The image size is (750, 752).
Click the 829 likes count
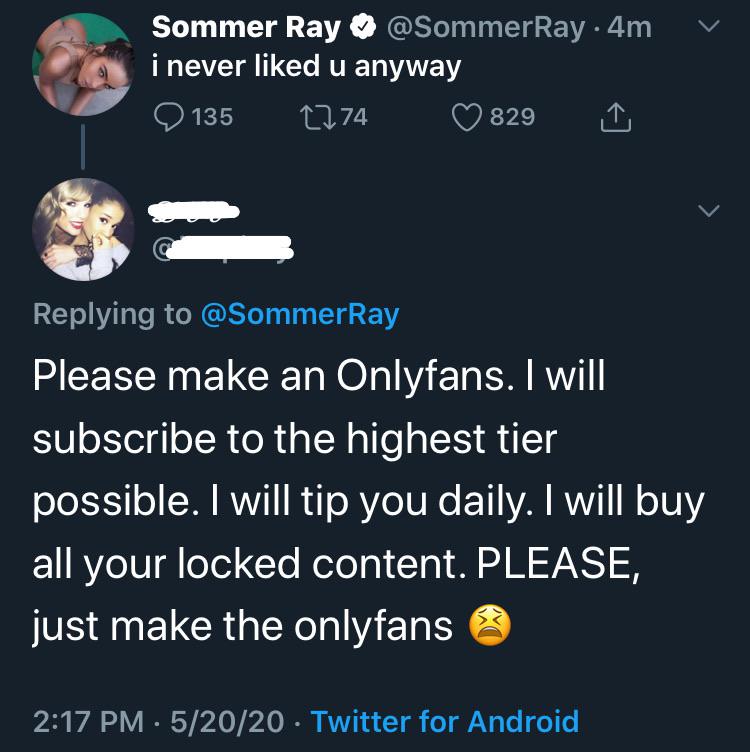(512, 117)
